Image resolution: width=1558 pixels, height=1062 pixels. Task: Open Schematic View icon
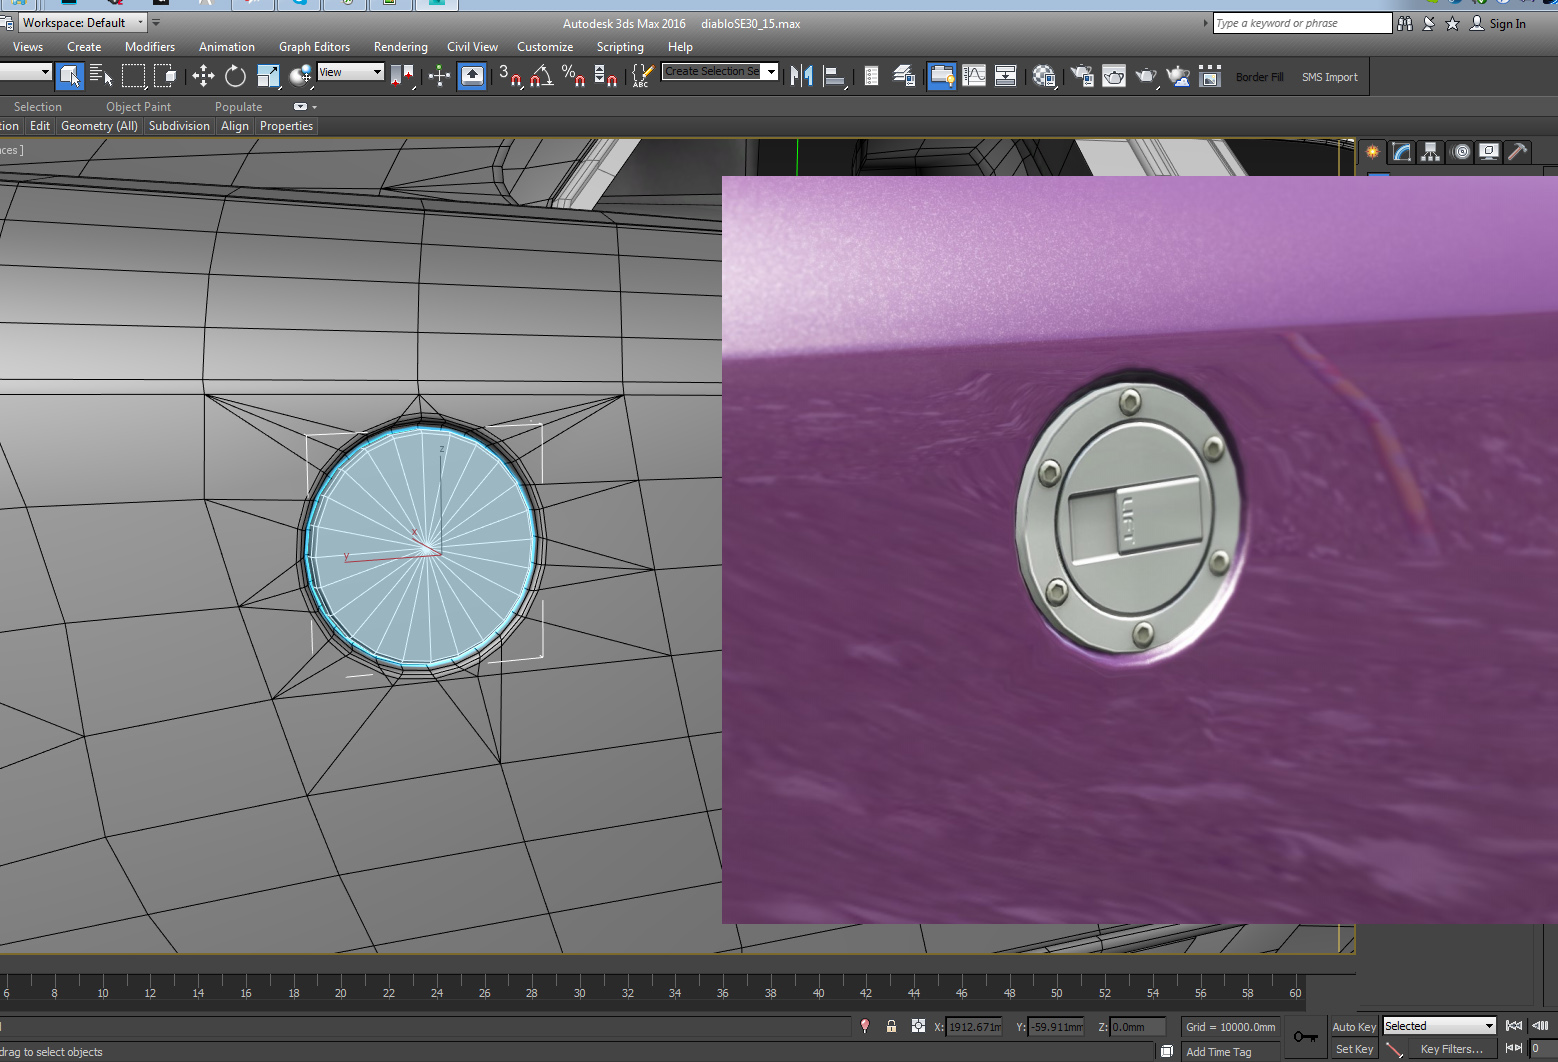pyautogui.click(x=1006, y=76)
